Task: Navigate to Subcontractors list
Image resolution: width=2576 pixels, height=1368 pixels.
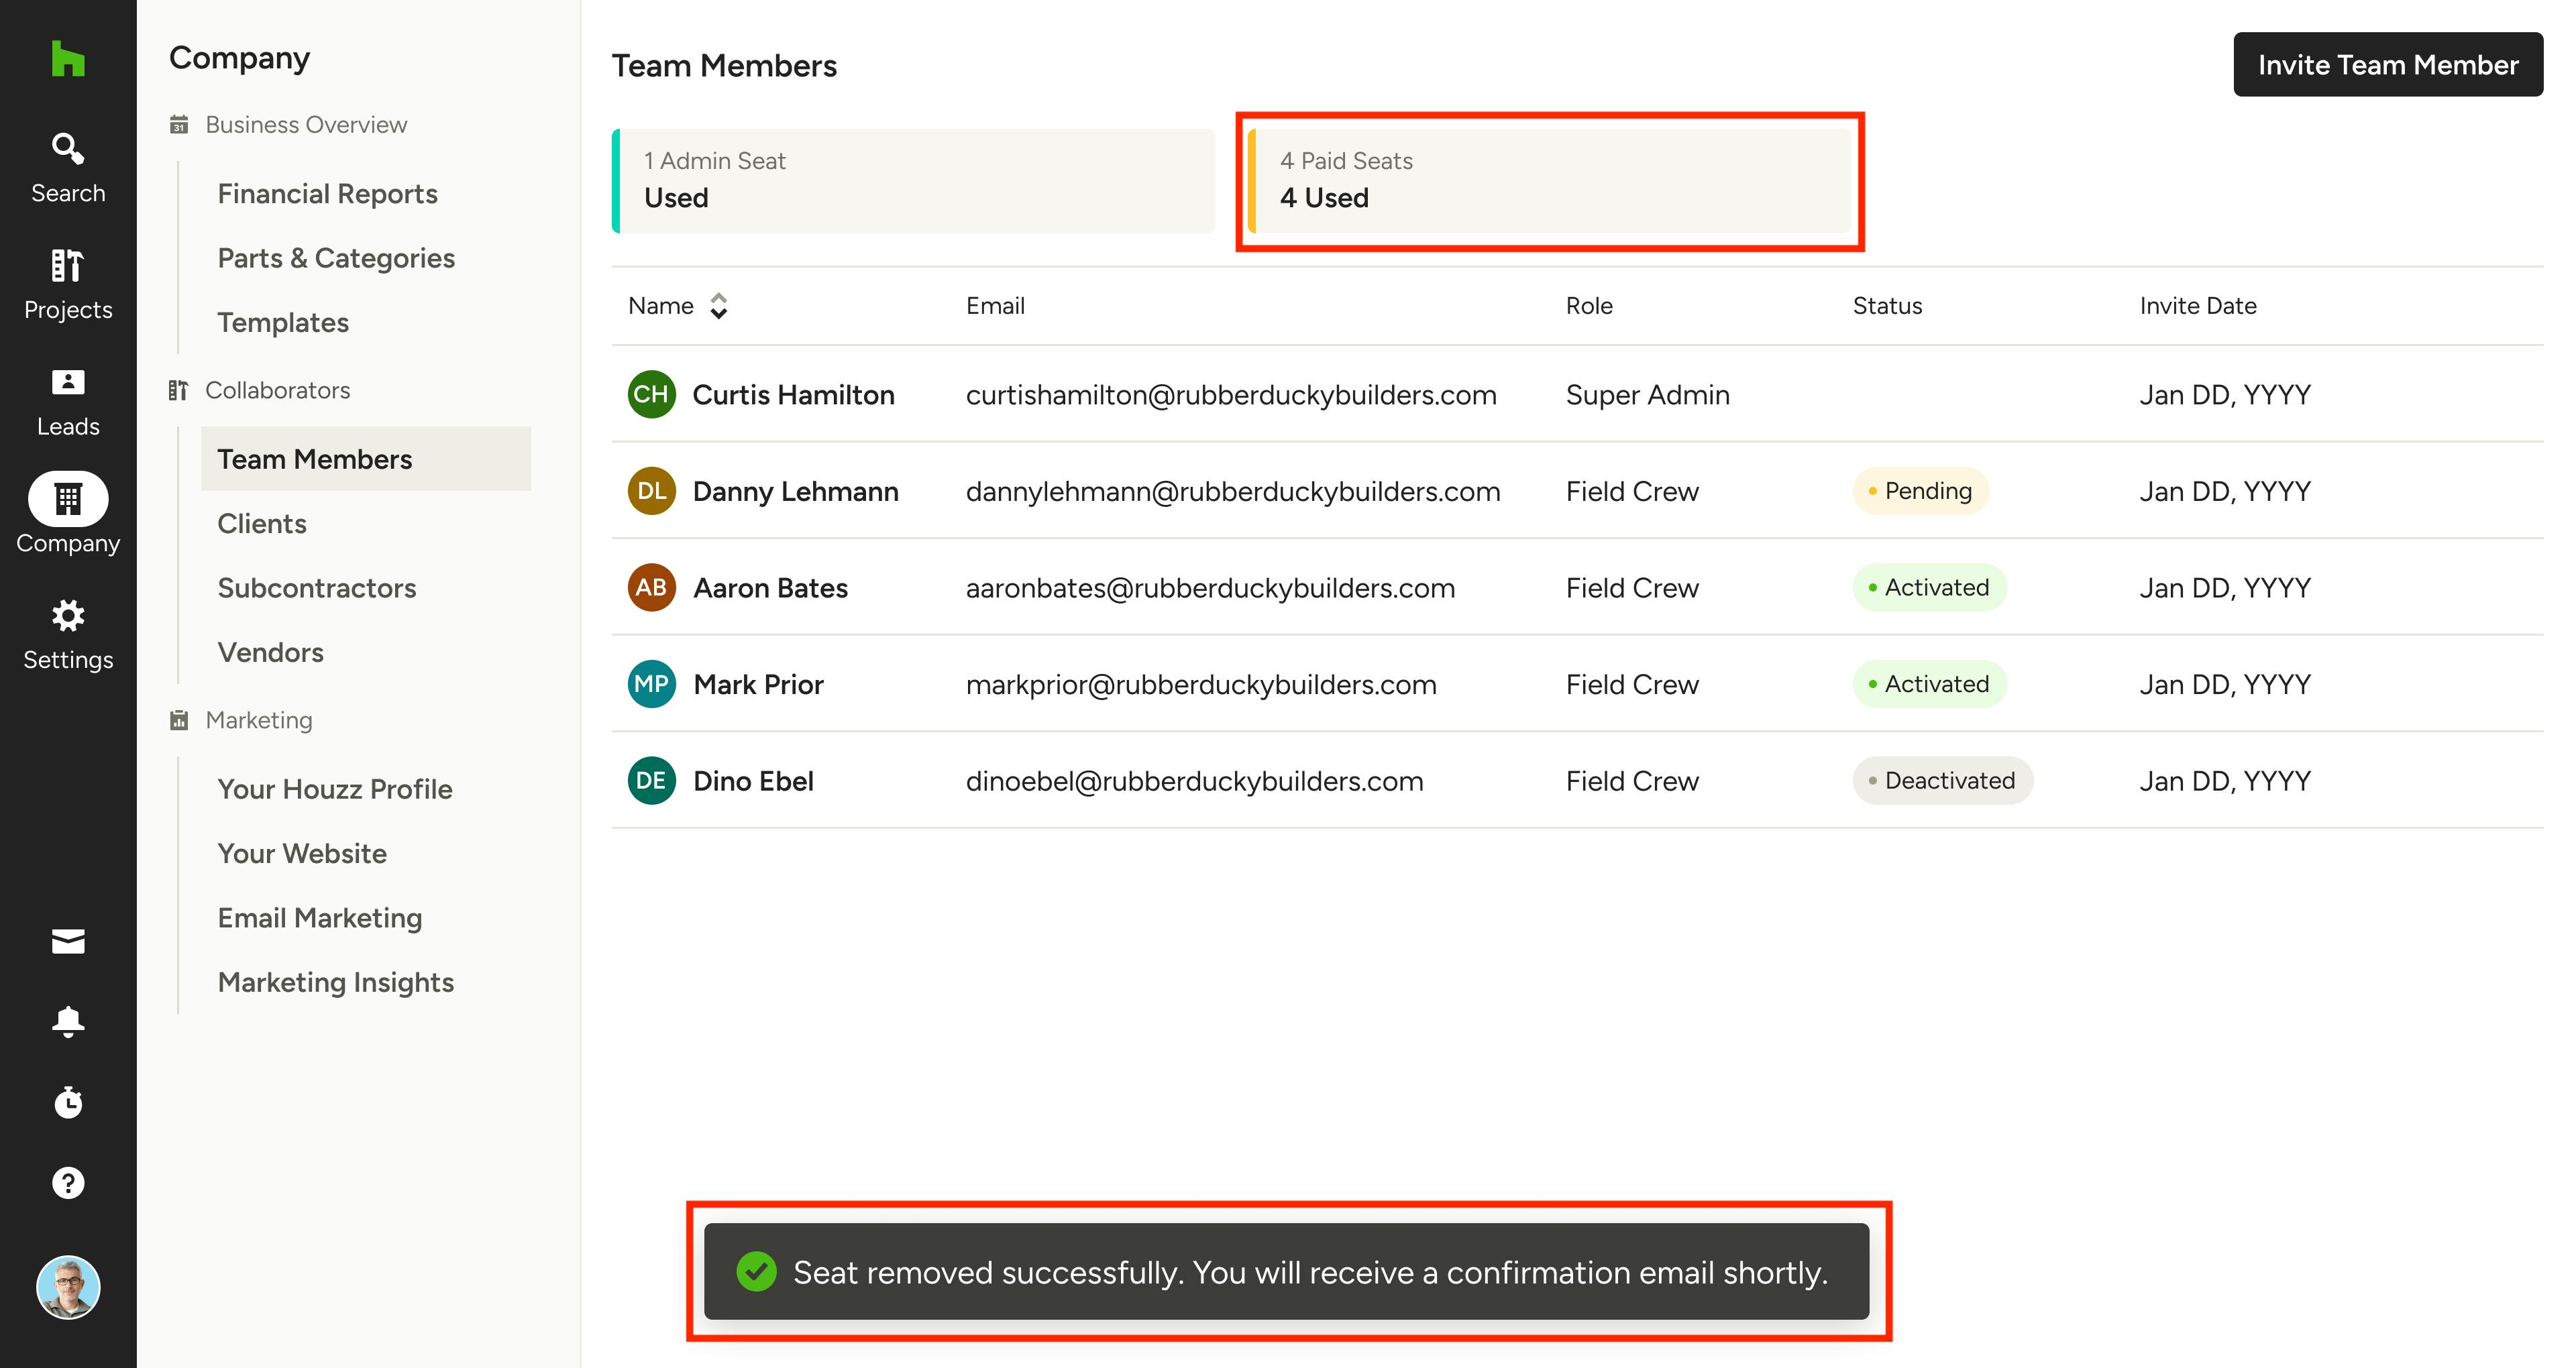Action: [x=316, y=588]
